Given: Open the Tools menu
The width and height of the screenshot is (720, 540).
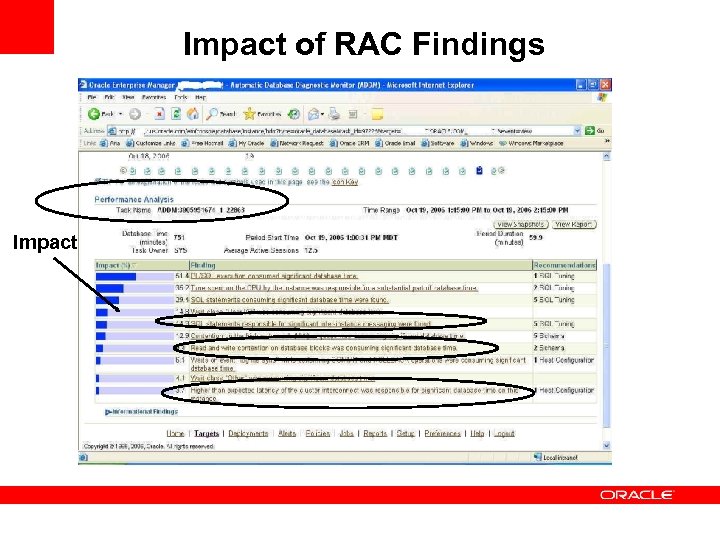Looking at the screenshot, I should [x=181, y=97].
